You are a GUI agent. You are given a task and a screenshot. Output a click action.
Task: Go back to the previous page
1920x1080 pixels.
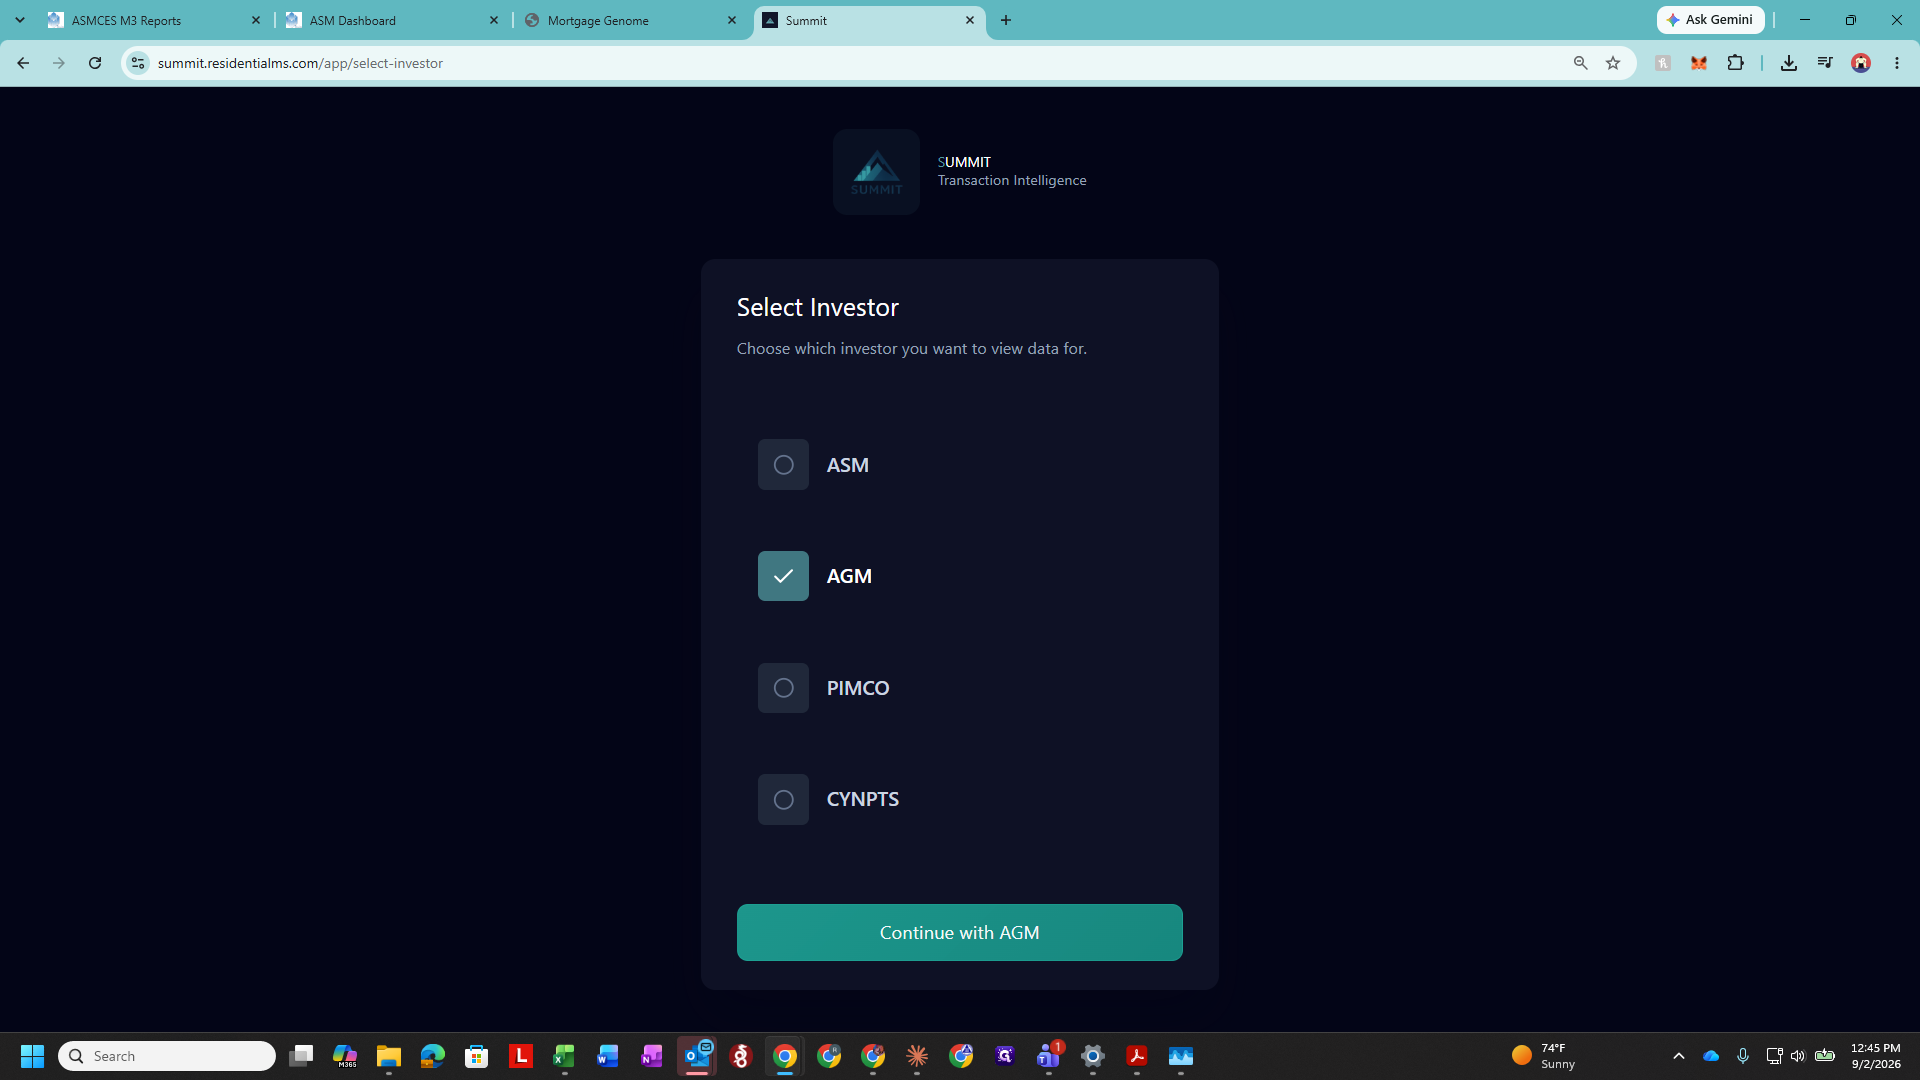click(23, 63)
